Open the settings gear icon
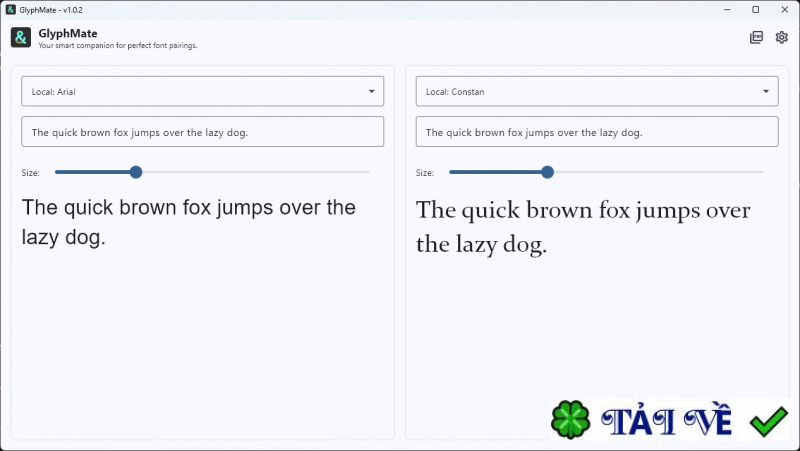This screenshot has height=451, width=800. (x=781, y=37)
